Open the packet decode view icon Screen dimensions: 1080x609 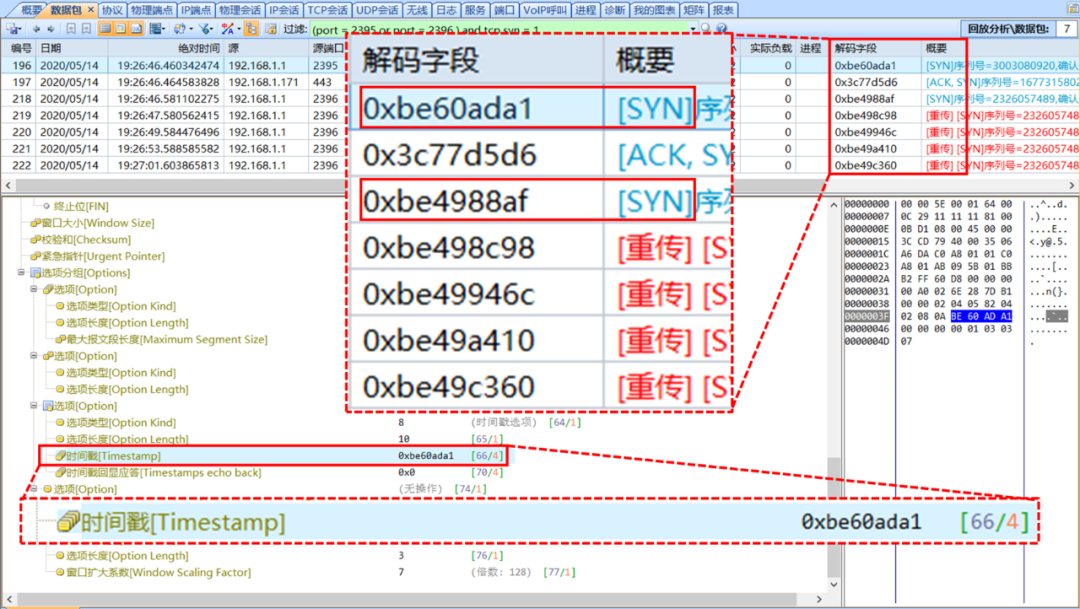(x=121, y=28)
